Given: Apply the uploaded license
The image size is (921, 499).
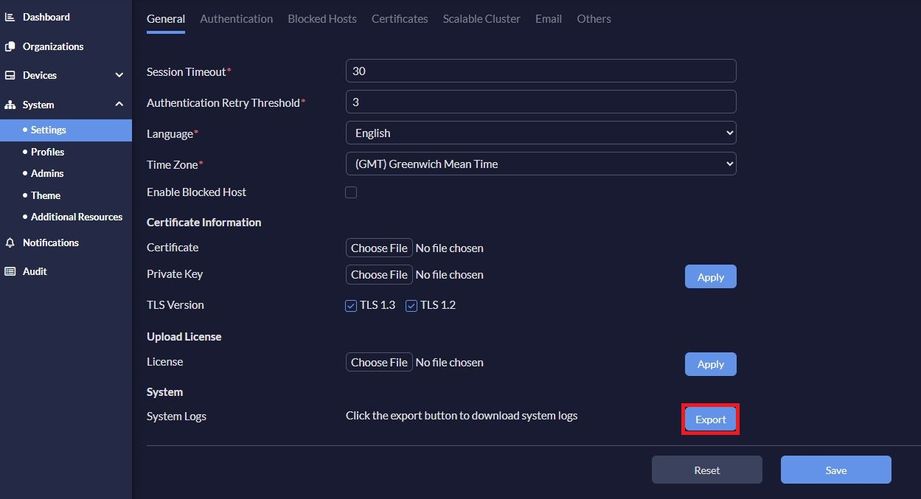Looking at the screenshot, I should pos(710,364).
